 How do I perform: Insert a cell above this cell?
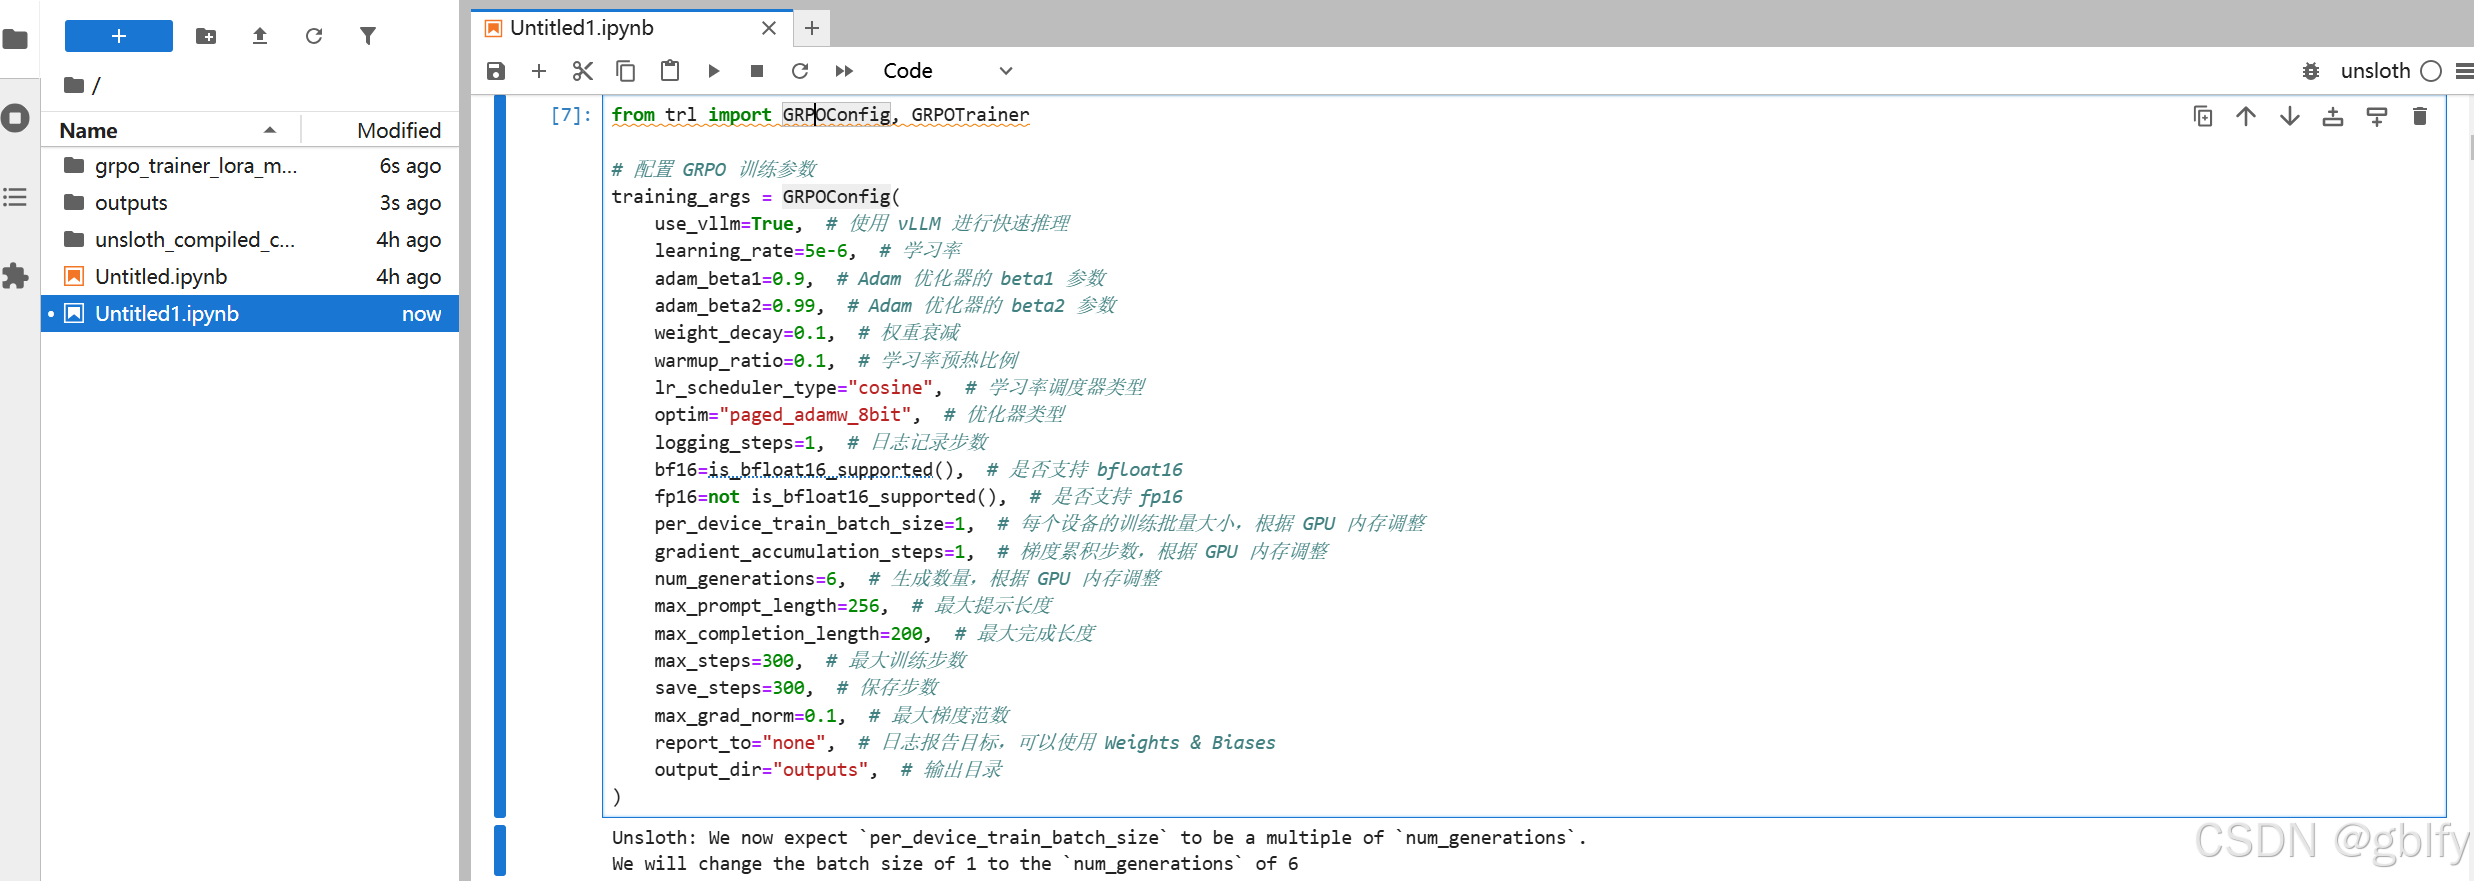[2333, 117]
